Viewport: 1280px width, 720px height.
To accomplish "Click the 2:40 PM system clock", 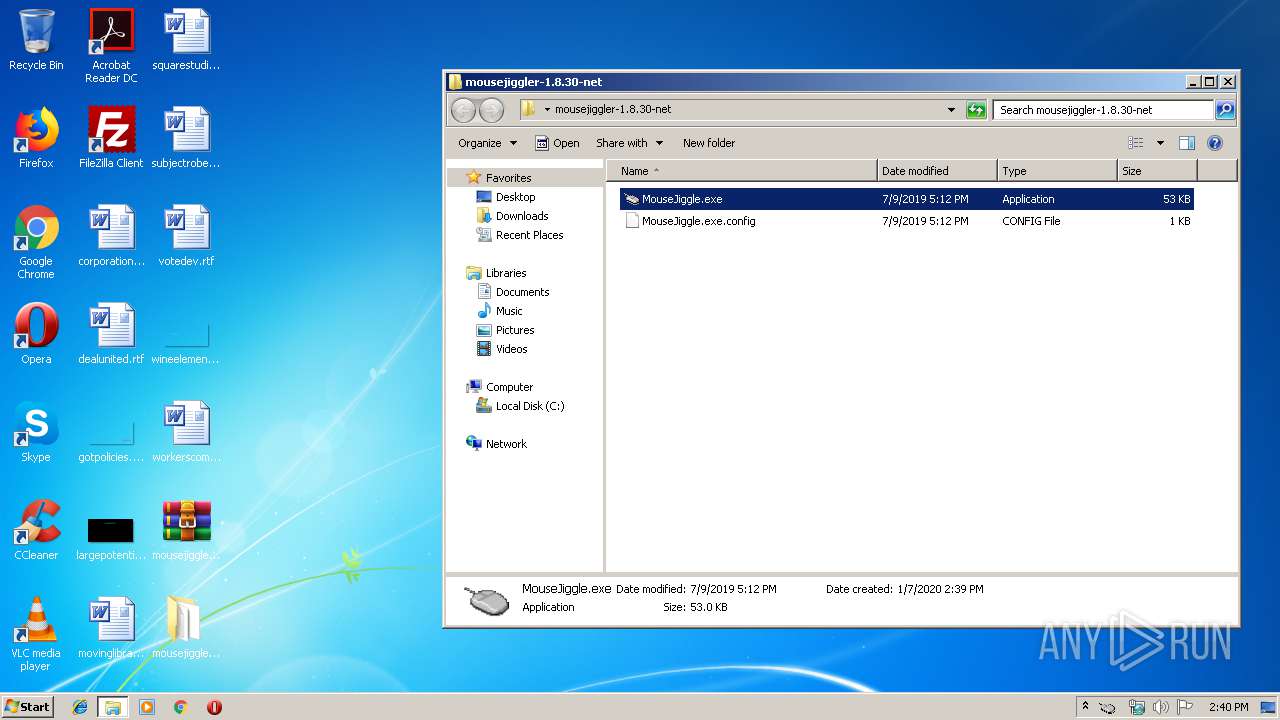I will click(1228, 707).
